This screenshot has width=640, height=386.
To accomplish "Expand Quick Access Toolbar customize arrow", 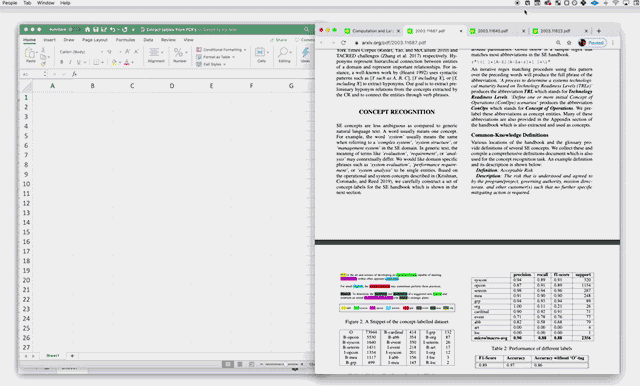I will (x=133, y=29).
